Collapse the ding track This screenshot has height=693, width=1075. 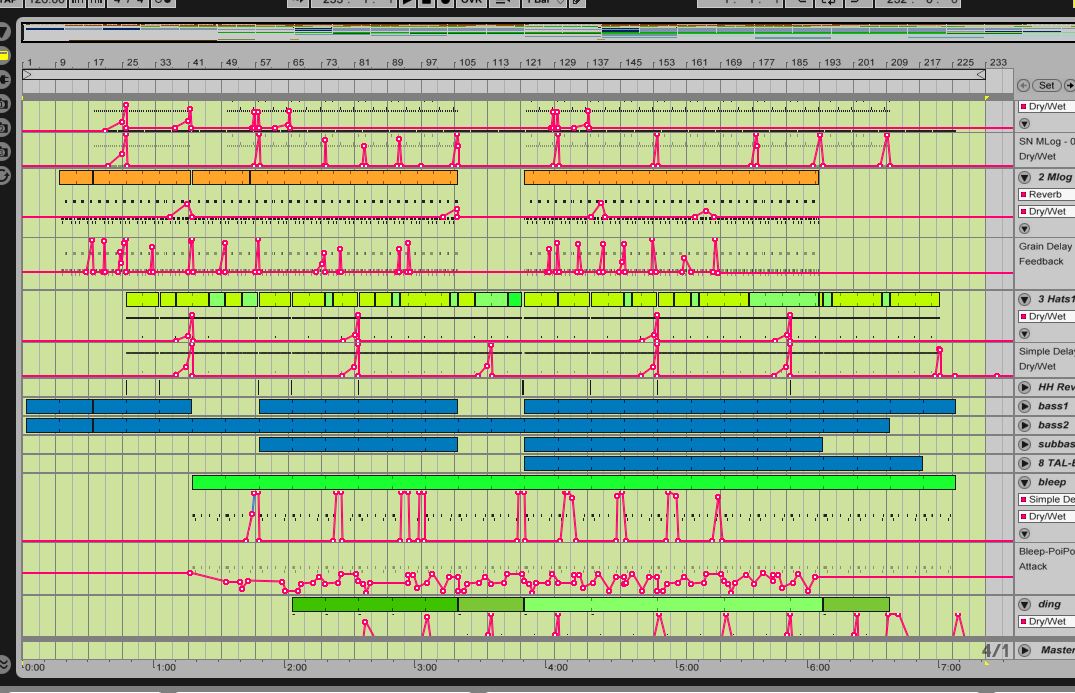[1024, 604]
